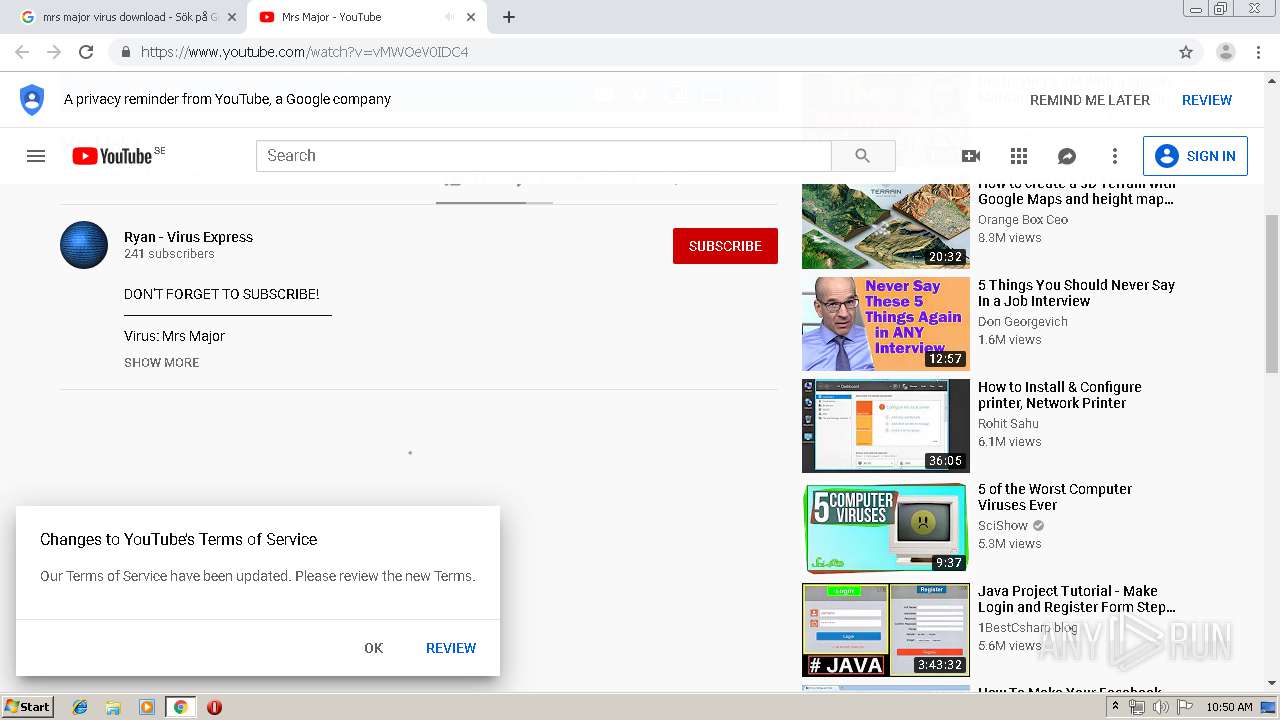The height and width of the screenshot is (720, 1280).
Task: Open the YouTube apps grid icon
Action: [1019, 156]
